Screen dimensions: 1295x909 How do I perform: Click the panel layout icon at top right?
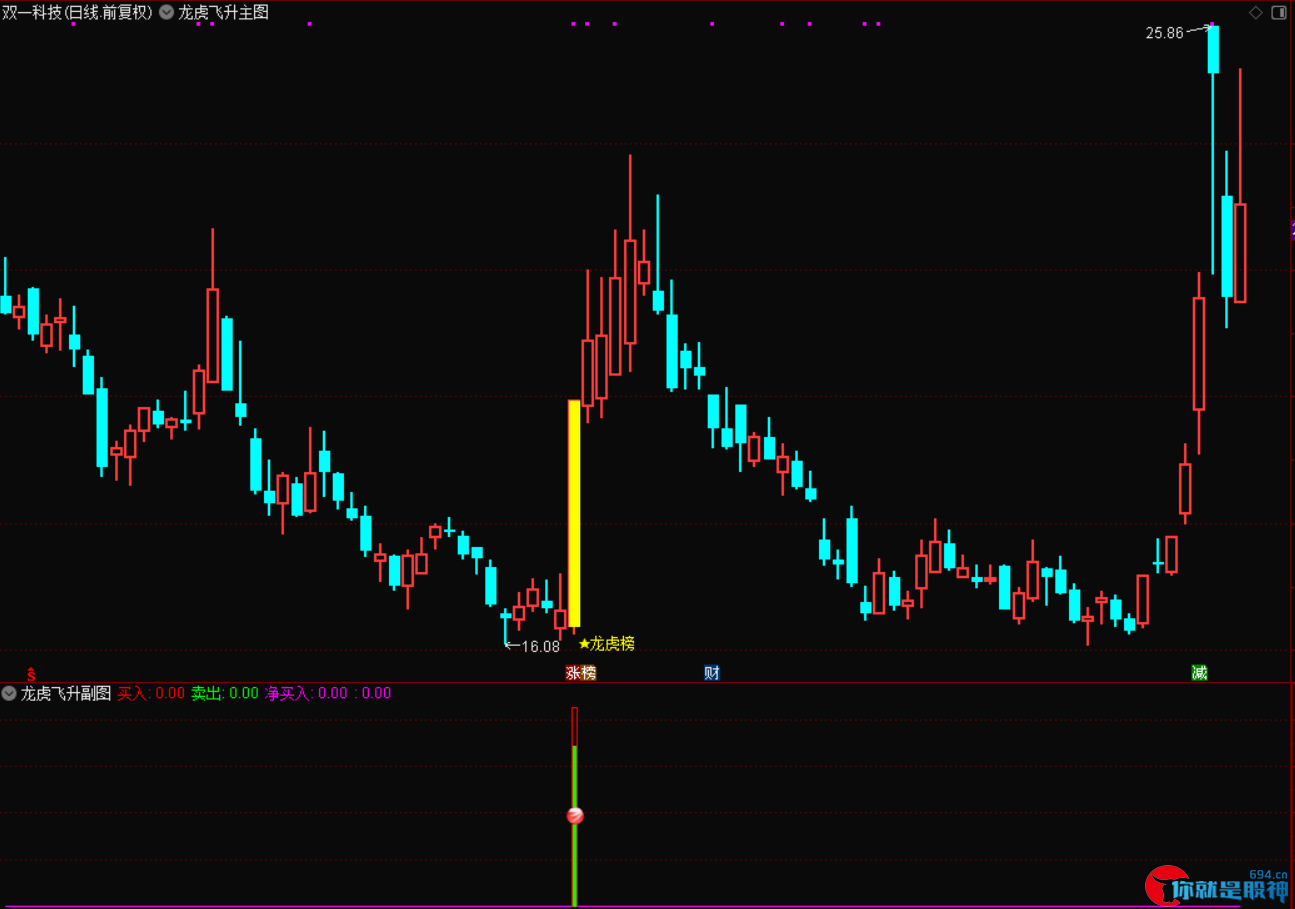(x=1279, y=12)
